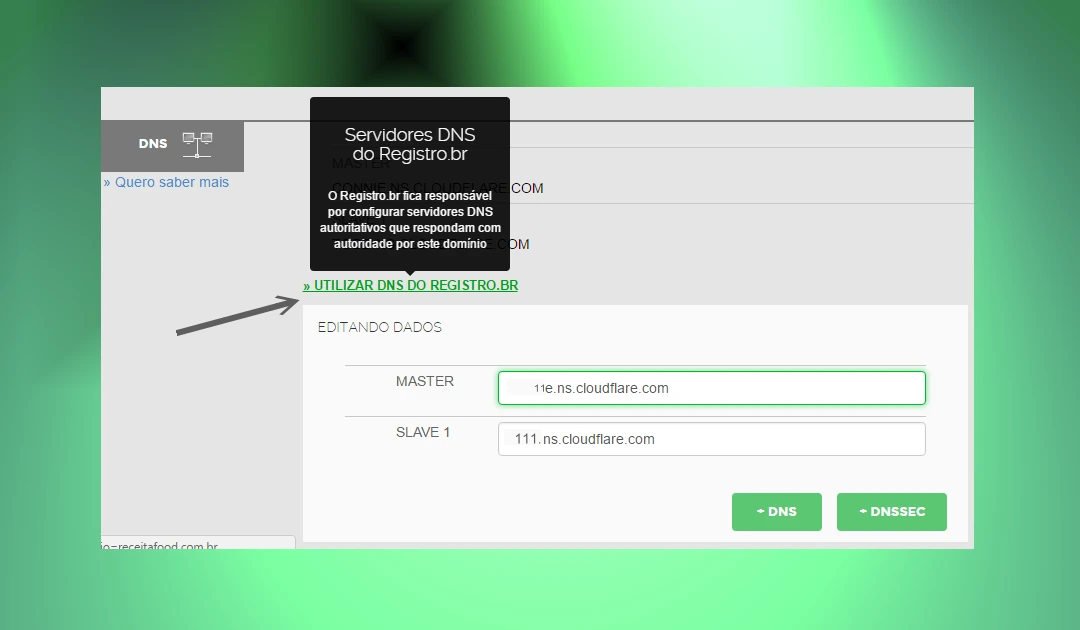Add a record with the DNSSEC button
1080x630 pixels.
tap(892, 512)
